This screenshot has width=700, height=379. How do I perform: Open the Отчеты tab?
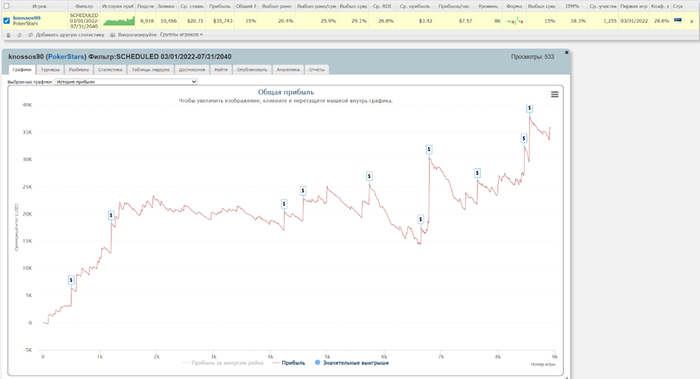pos(317,70)
